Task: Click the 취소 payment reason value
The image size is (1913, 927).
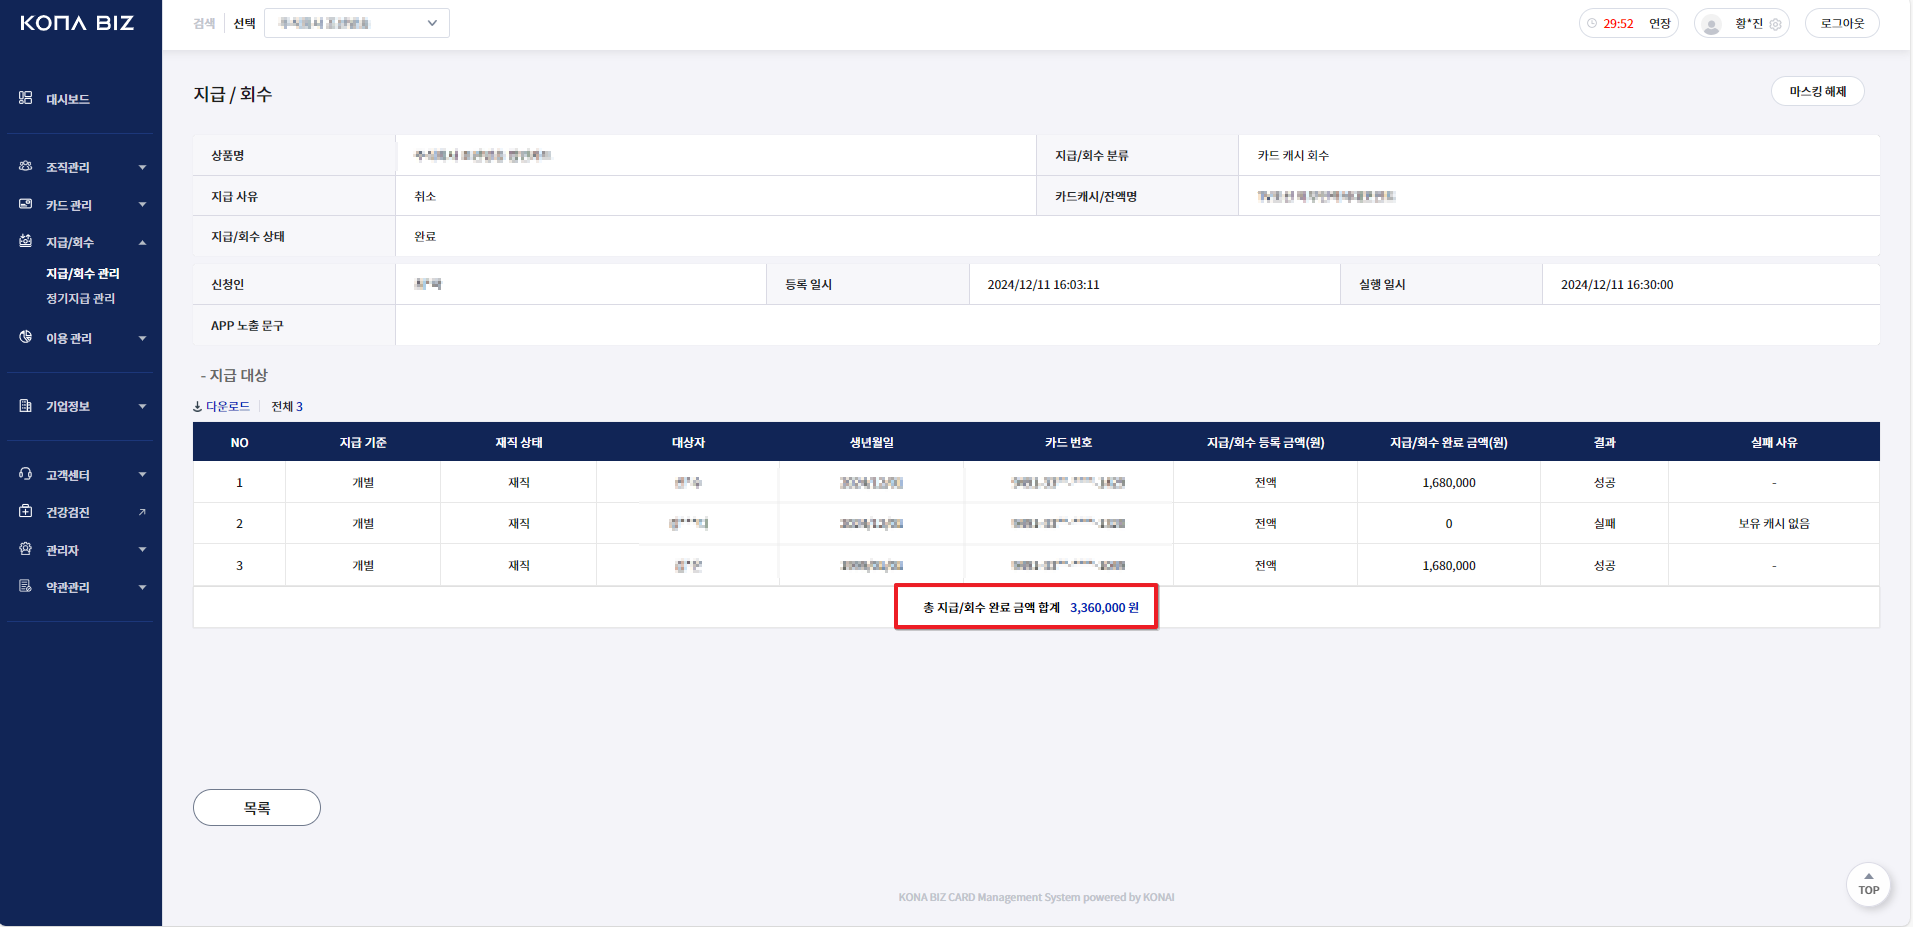Action: [x=425, y=196]
